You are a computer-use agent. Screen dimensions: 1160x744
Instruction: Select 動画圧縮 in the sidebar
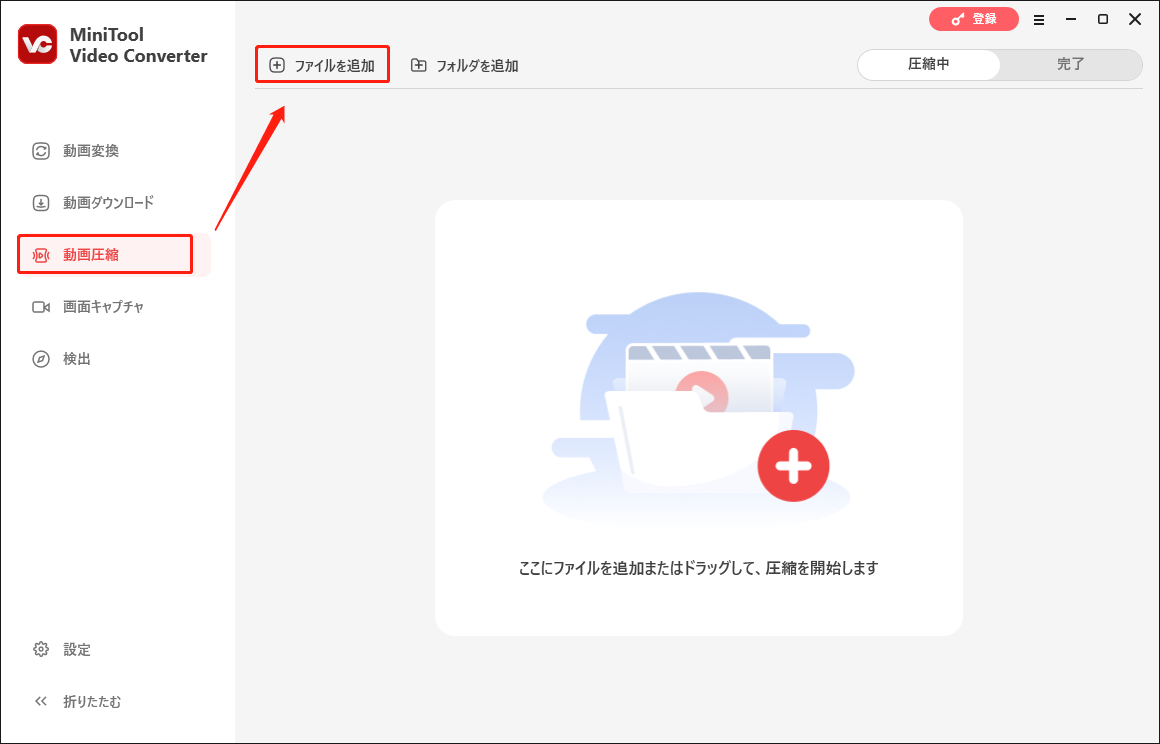[105, 255]
